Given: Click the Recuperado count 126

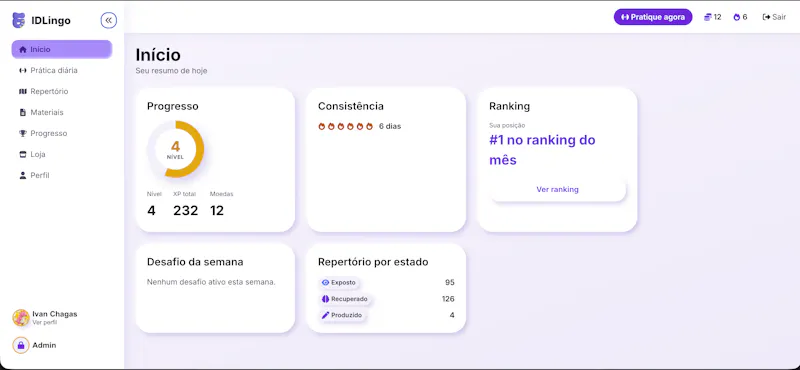Looking at the screenshot, I should tap(448, 299).
